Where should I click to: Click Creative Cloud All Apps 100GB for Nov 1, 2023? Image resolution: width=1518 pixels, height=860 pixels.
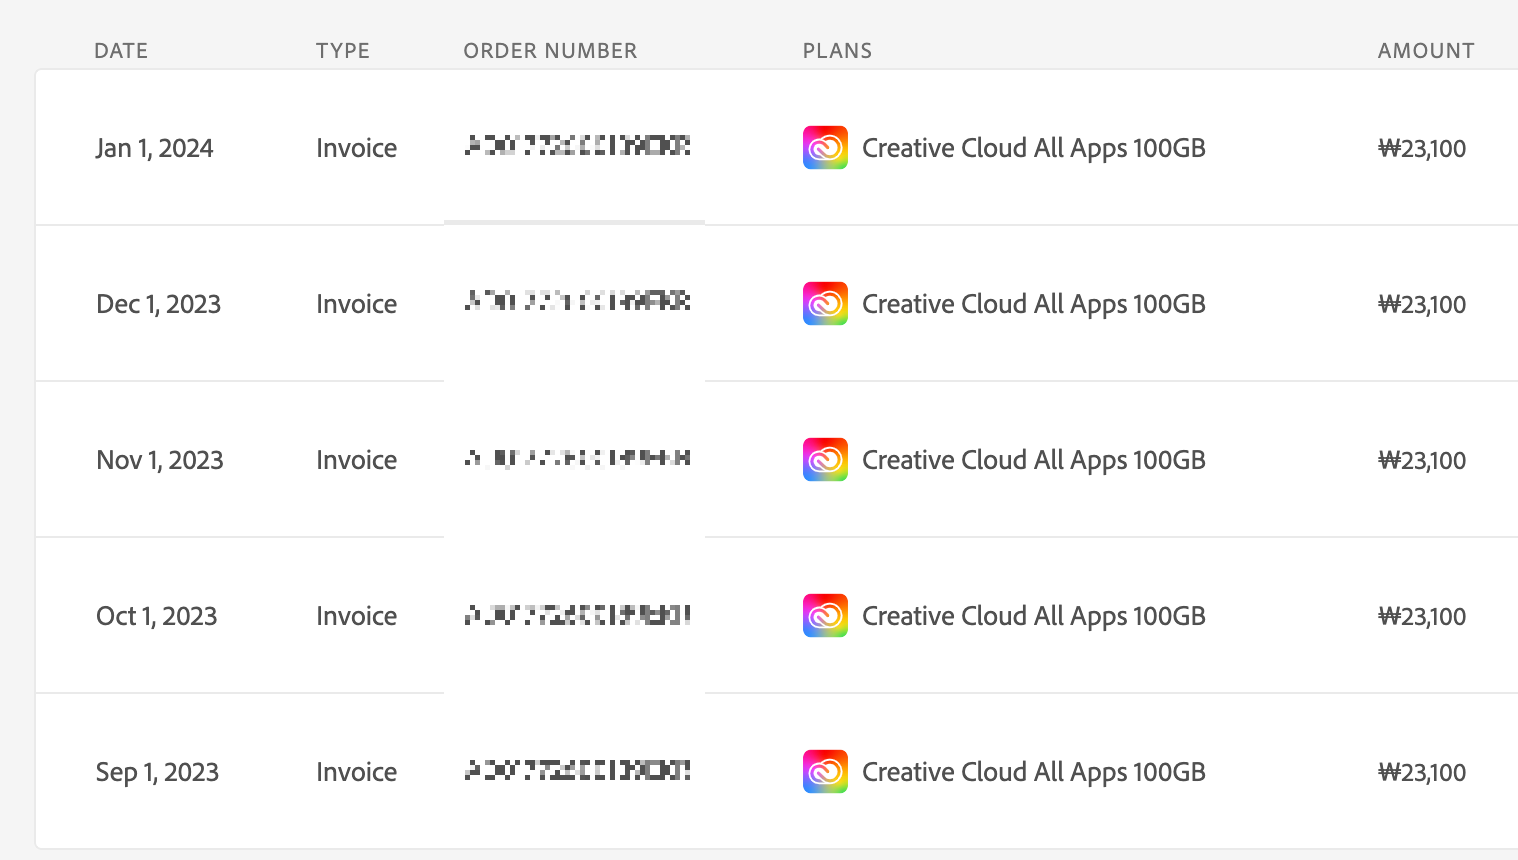pyautogui.click(x=1034, y=460)
